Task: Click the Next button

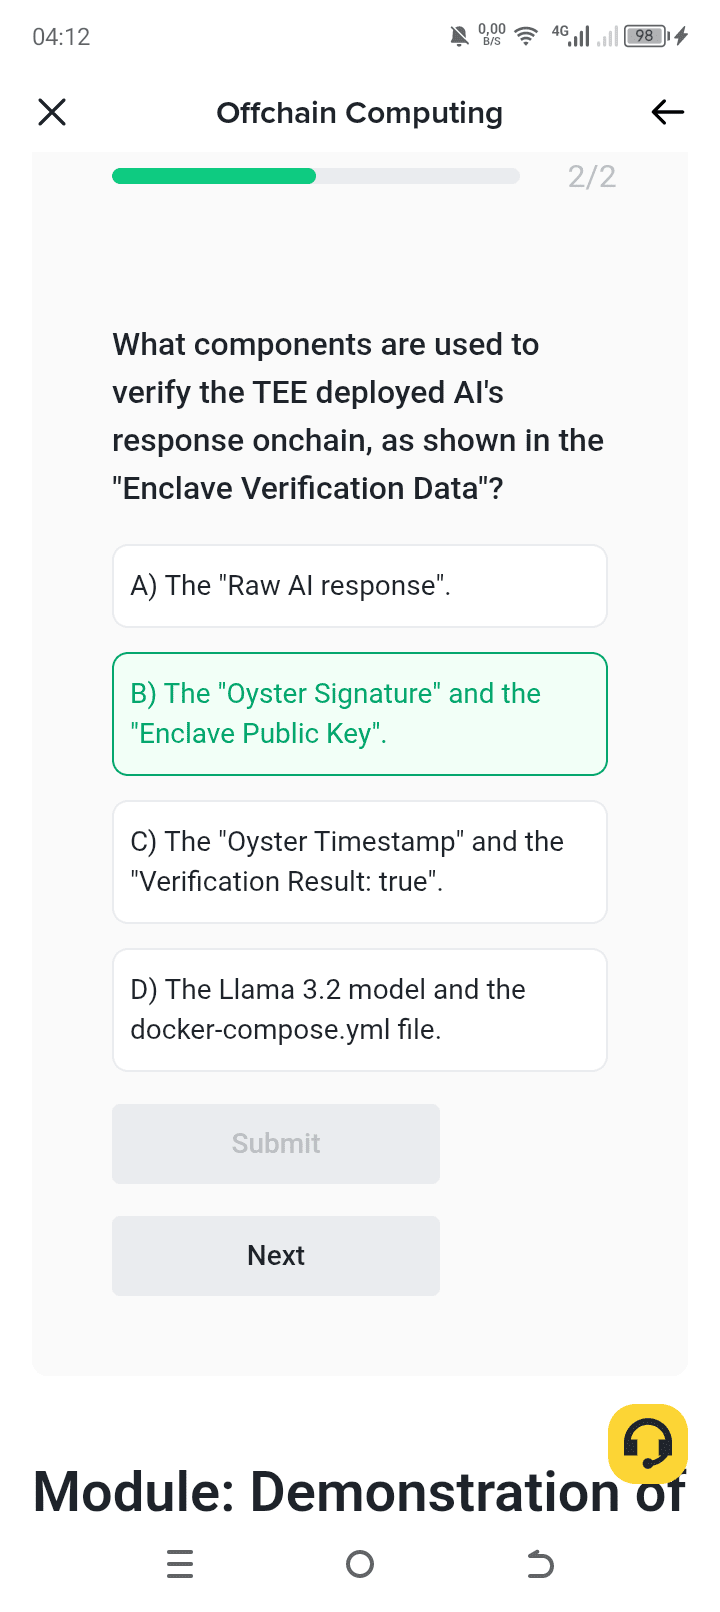Action: (276, 1256)
